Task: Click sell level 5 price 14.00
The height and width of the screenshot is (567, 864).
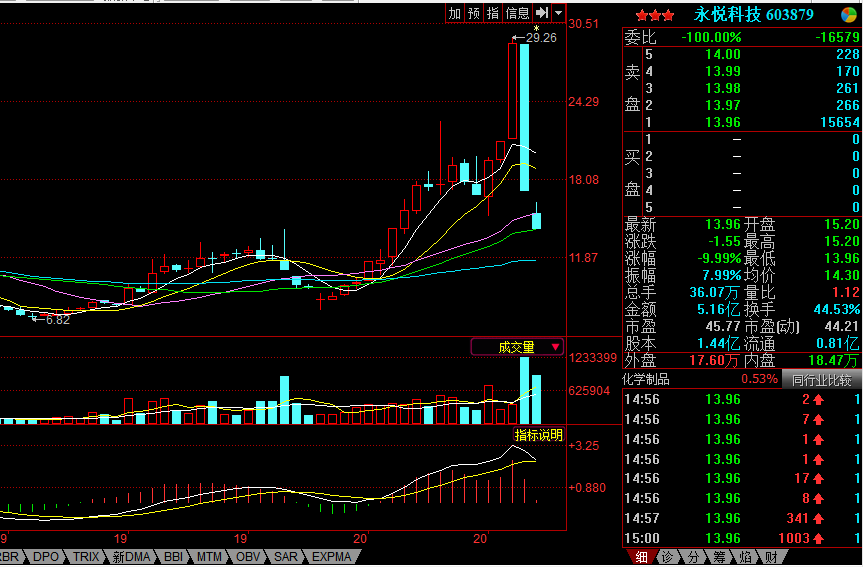Action: [722, 55]
